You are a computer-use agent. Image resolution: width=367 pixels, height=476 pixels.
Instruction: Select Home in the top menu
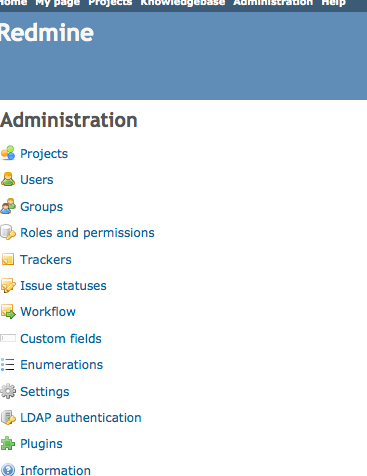tap(13, 3)
